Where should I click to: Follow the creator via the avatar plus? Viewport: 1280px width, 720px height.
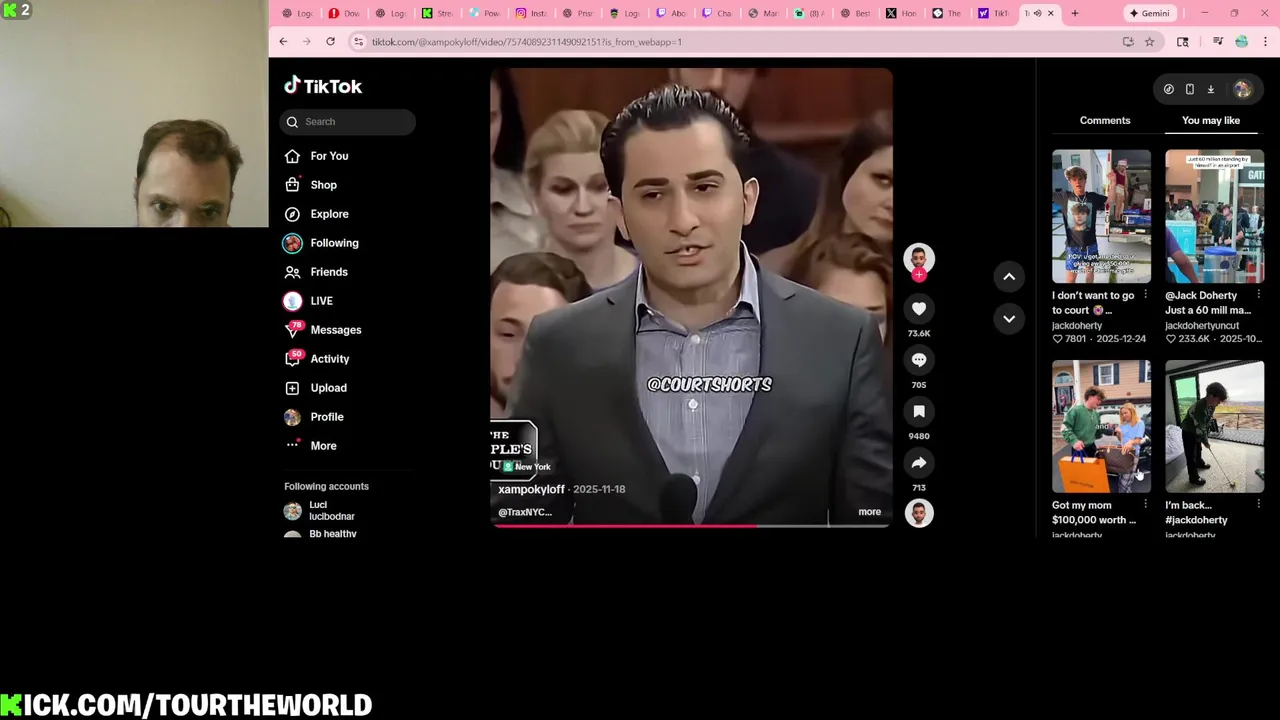[x=919, y=274]
